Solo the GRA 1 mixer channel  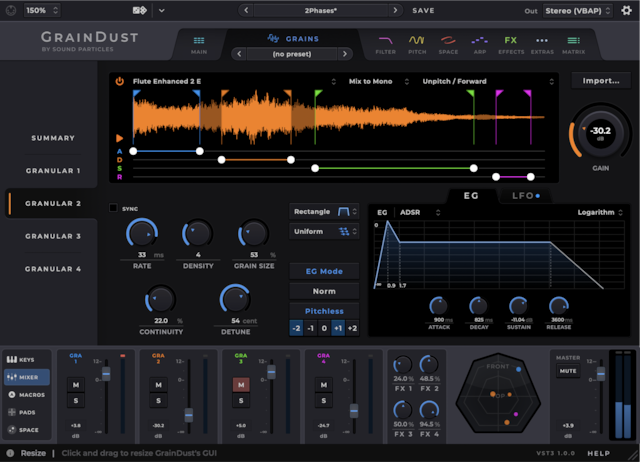pyautogui.click(x=75, y=401)
